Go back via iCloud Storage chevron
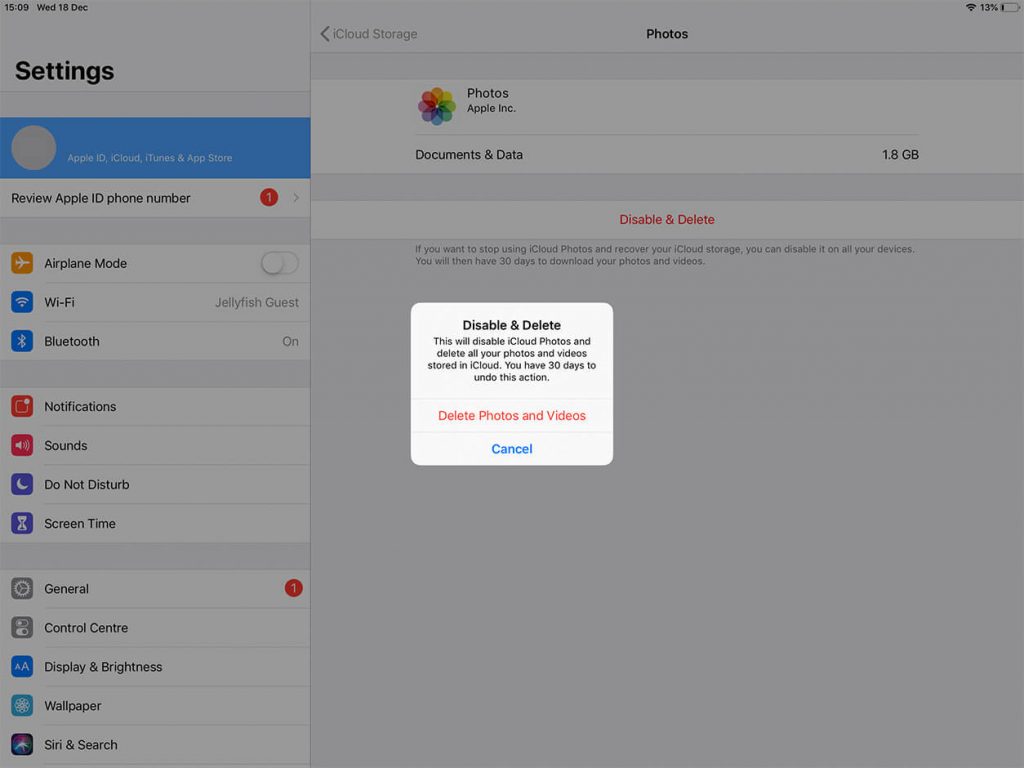Viewport: 1024px width, 768px height. click(325, 34)
